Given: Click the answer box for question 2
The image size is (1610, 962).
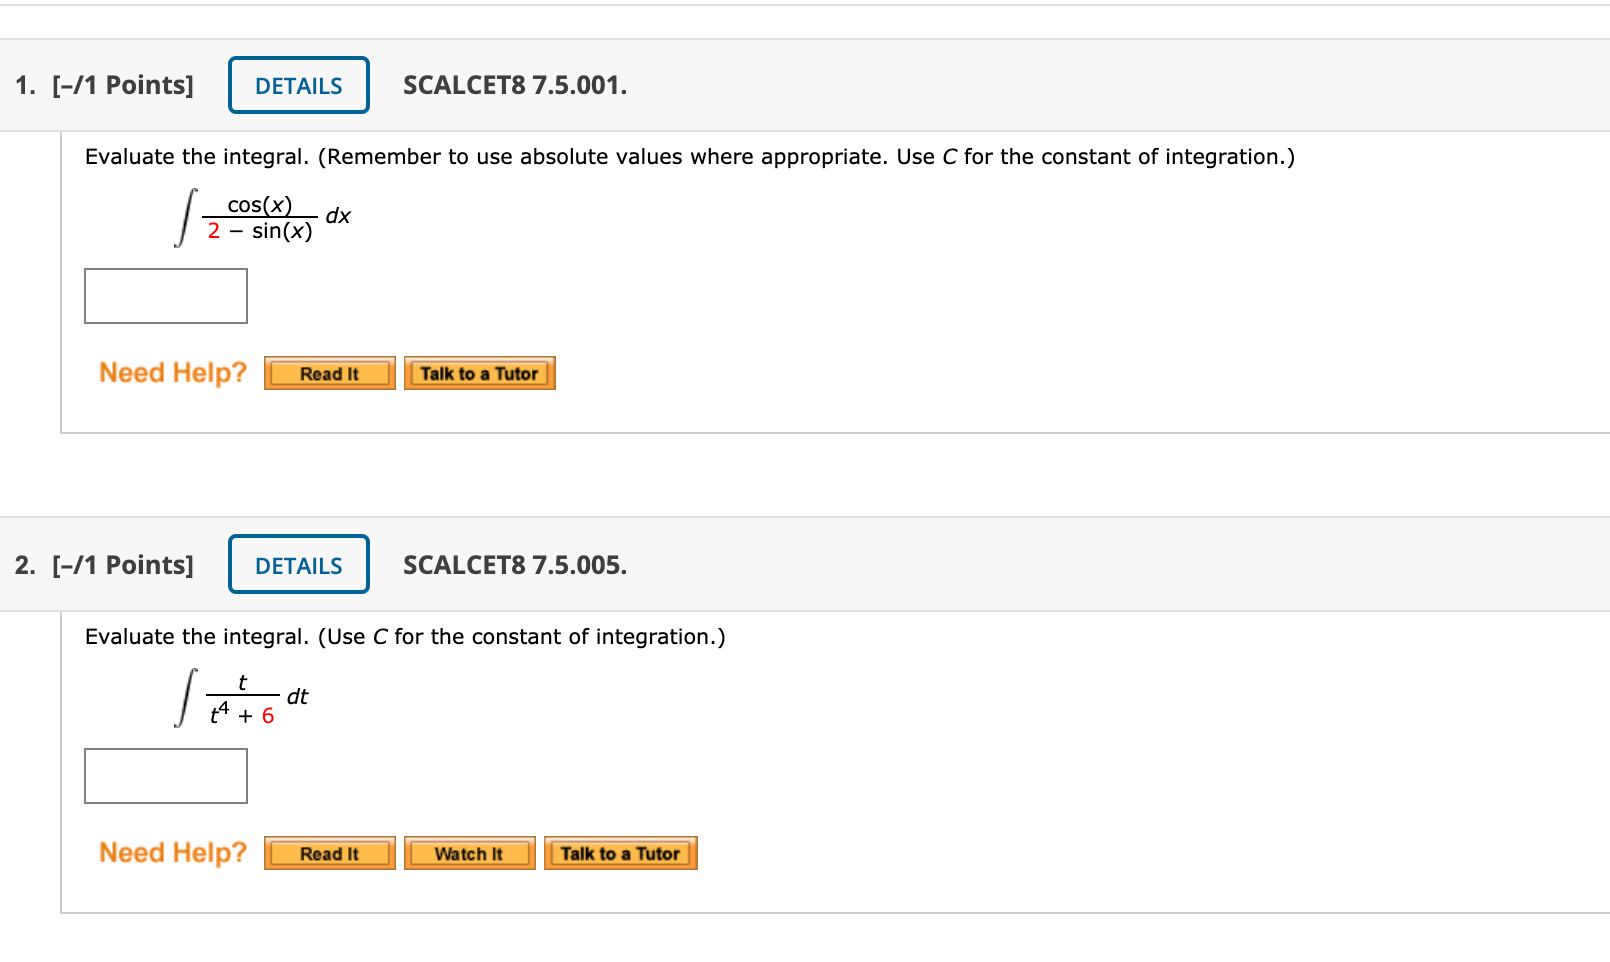Looking at the screenshot, I should [165, 775].
